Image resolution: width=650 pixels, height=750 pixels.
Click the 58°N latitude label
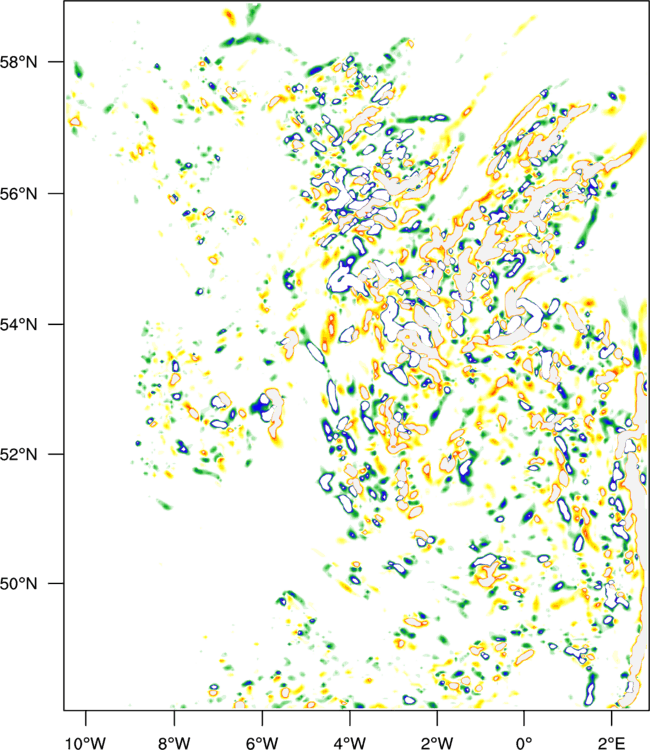[x=19, y=62]
